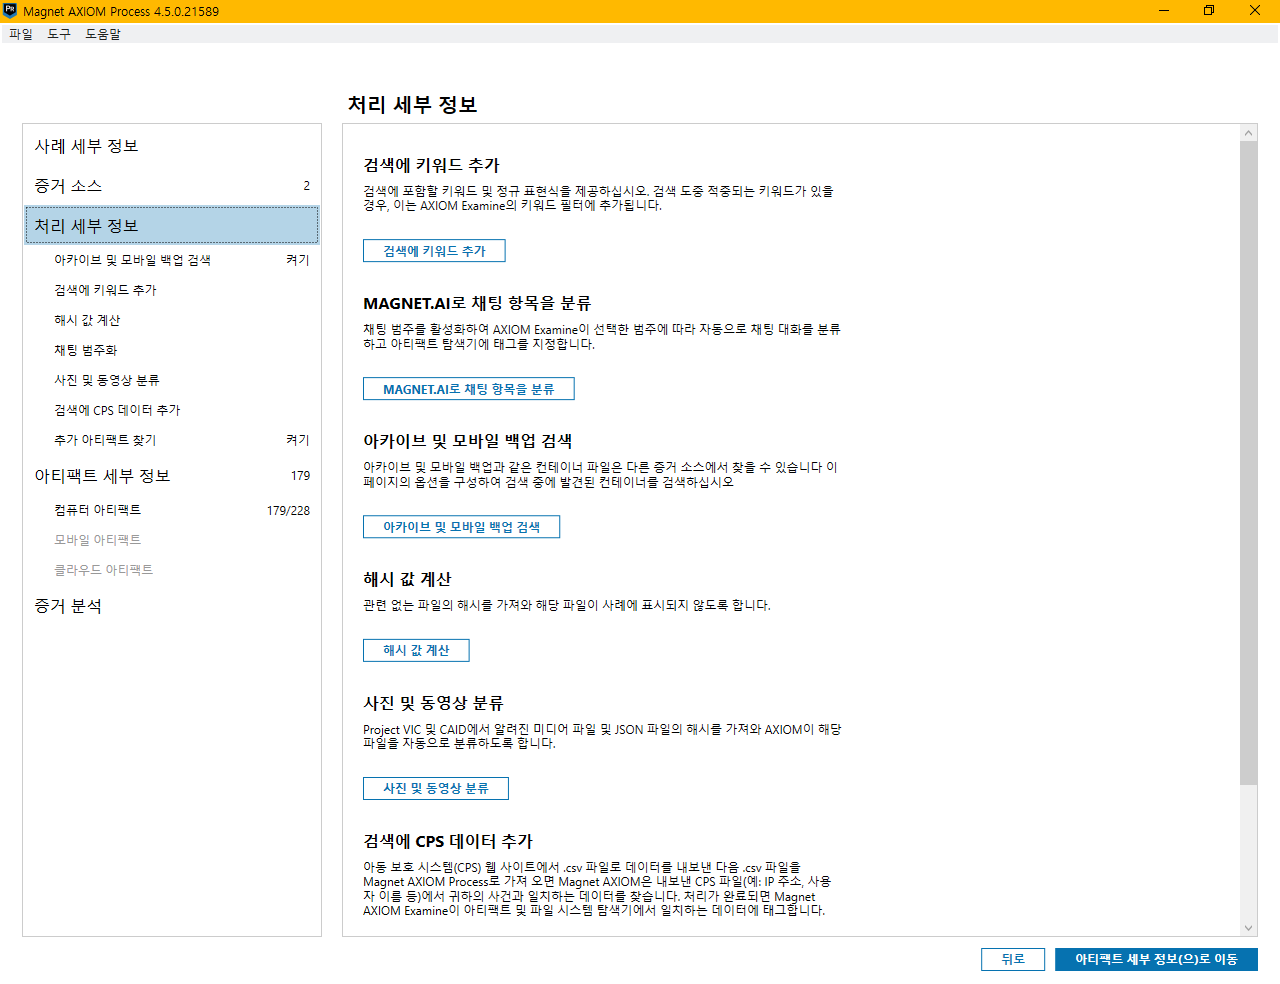Maximize the Magnet AXIOM Process window

pyautogui.click(x=1209, y=11)
